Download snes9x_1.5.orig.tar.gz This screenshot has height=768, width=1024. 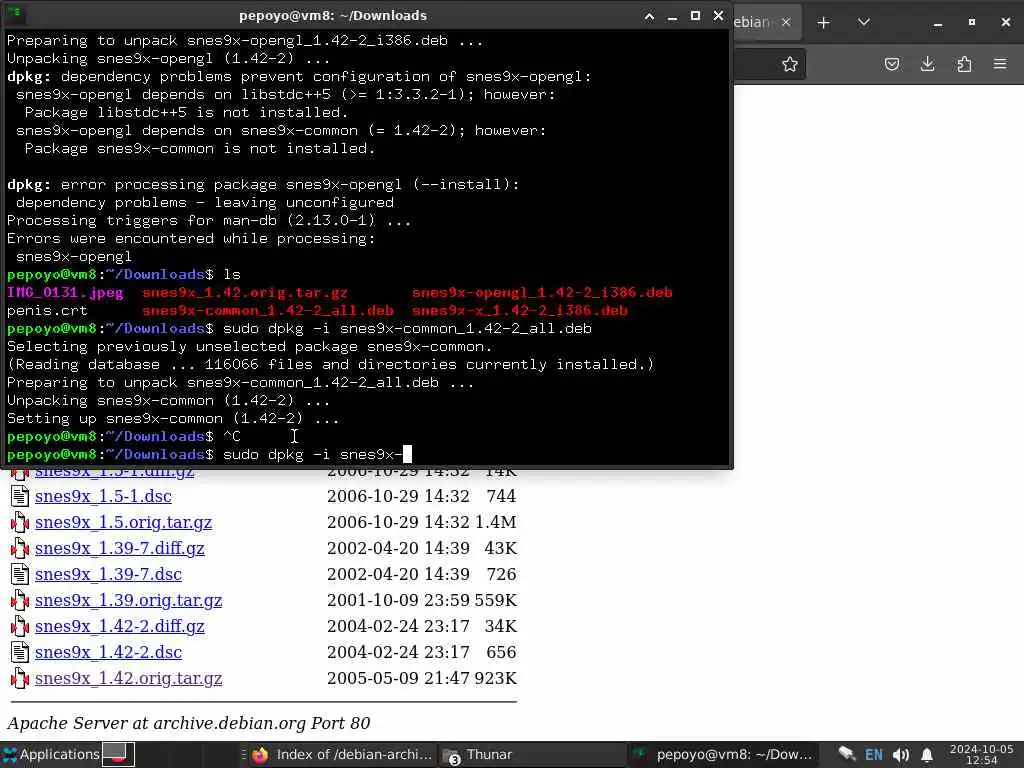click(x=123, y=522)
